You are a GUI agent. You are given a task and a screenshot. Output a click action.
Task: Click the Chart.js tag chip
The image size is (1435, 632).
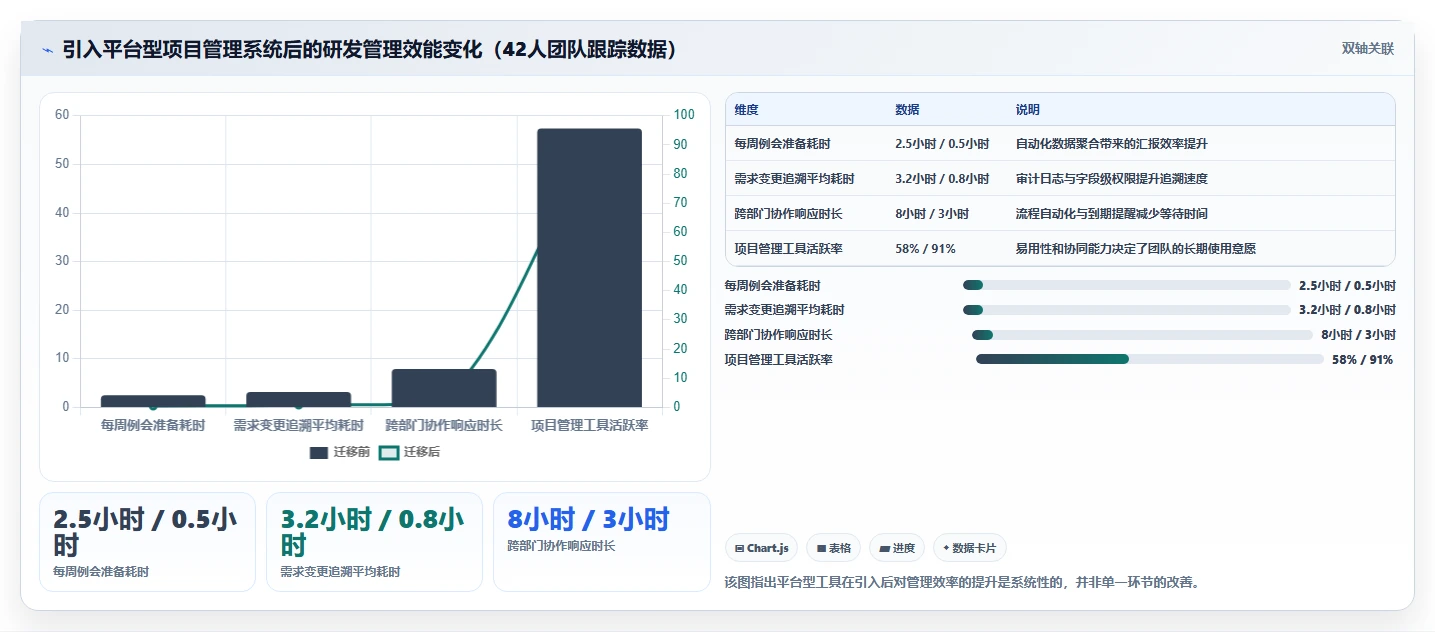761,548
